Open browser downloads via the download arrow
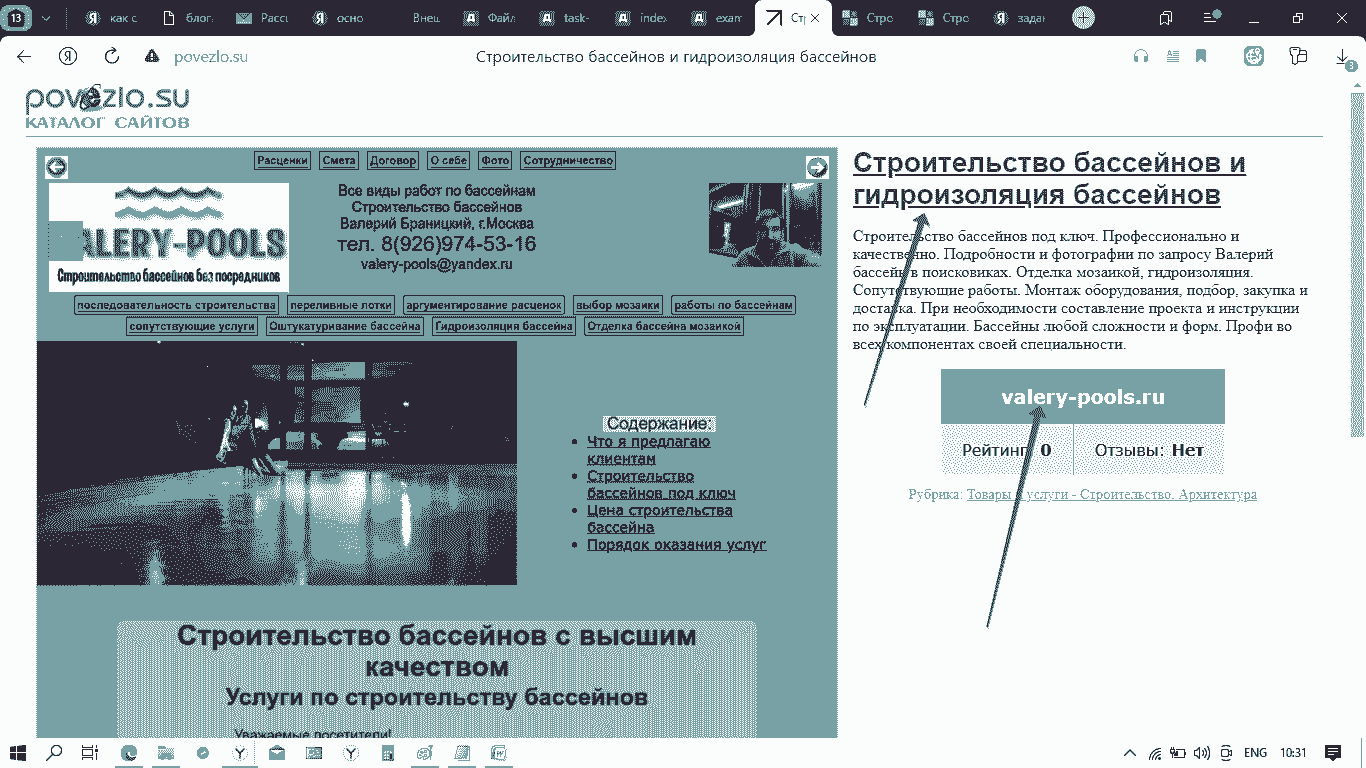1366x768 pixels. [x=1343, y=58]
